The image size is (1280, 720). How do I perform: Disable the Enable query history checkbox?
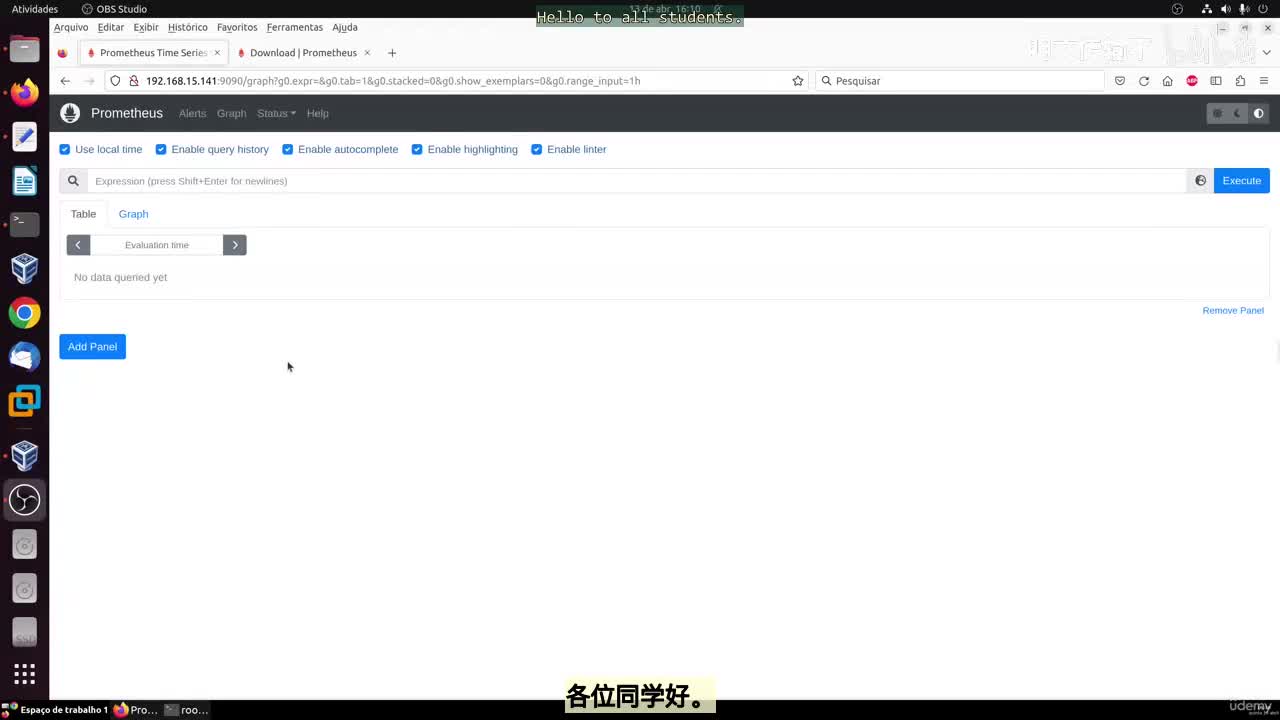(161, 149)
